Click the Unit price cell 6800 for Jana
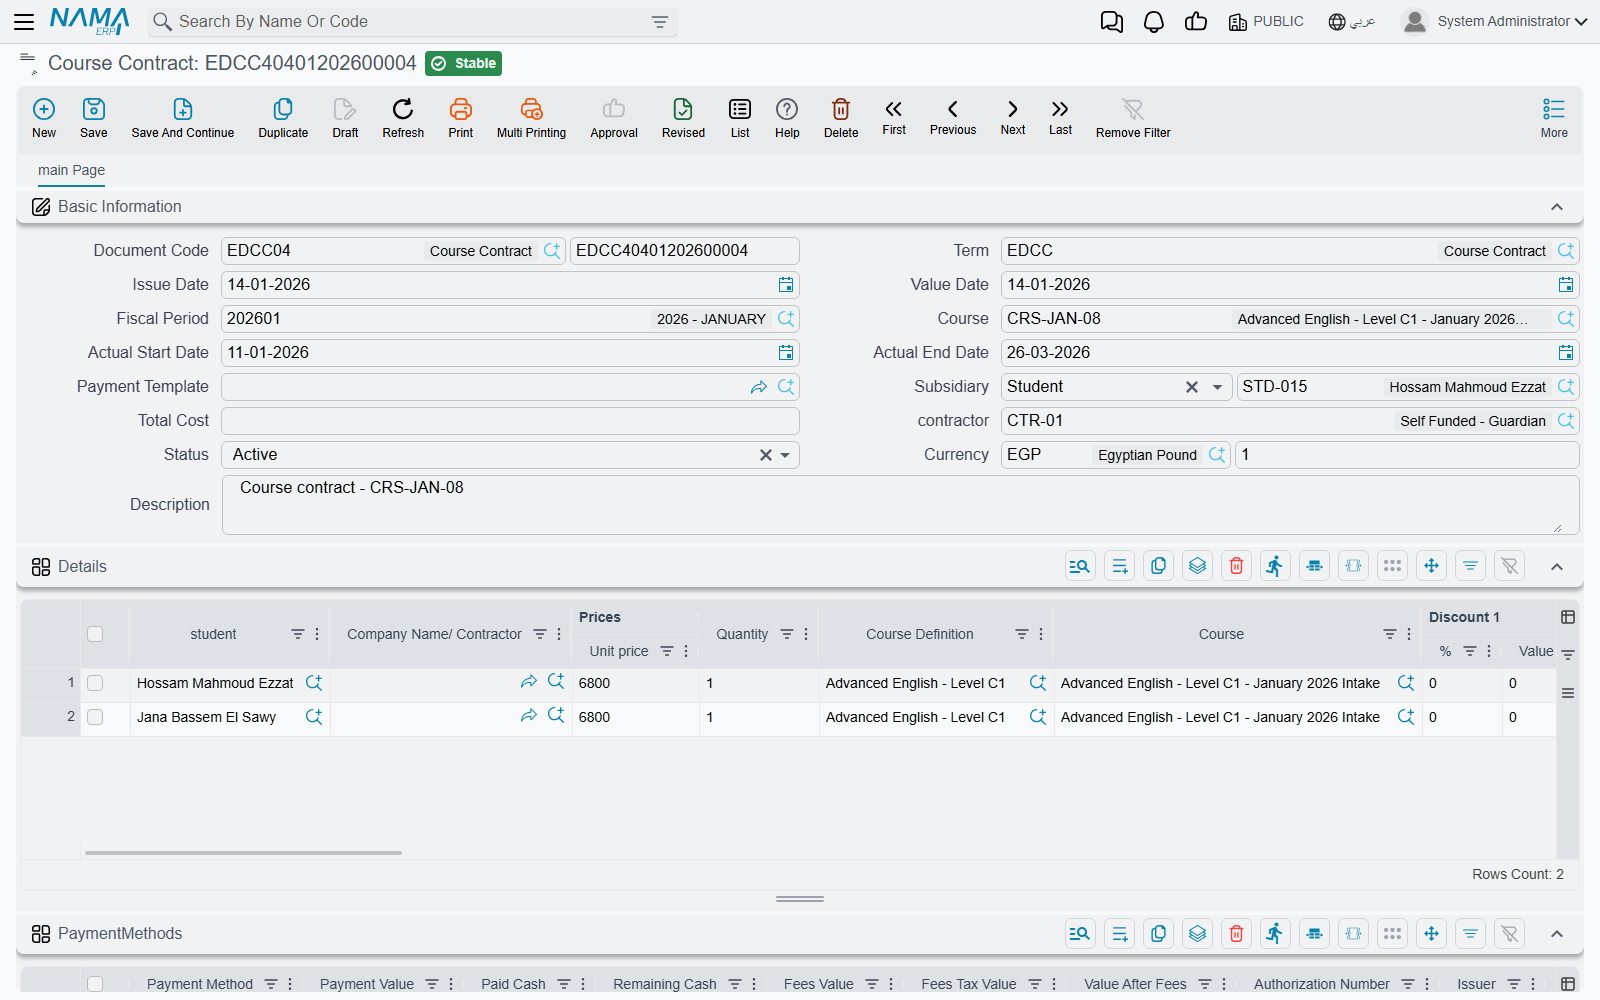 (x=635, y=717)
